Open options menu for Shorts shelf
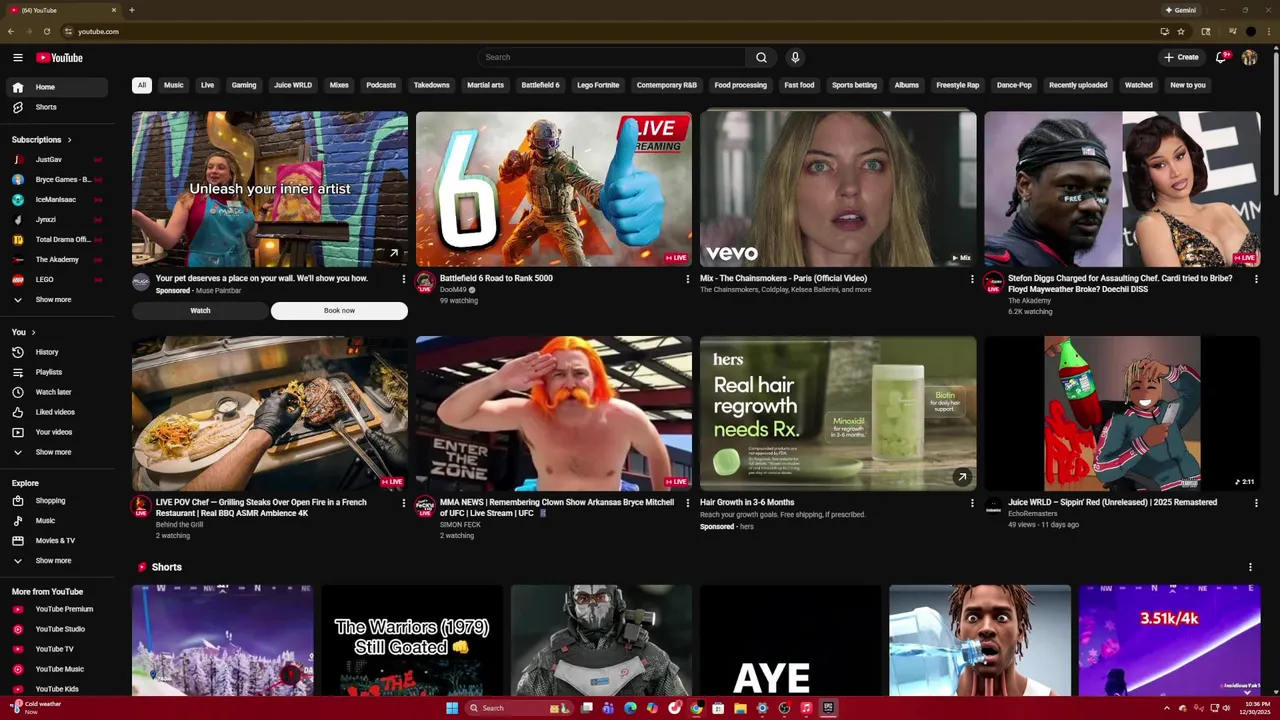 click(1250, 567)
